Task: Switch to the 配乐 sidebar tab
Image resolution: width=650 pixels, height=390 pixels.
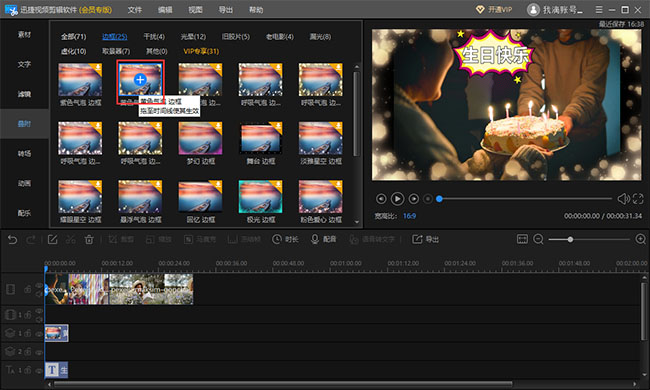Action: pyautogui.click(x=24, y=213)
